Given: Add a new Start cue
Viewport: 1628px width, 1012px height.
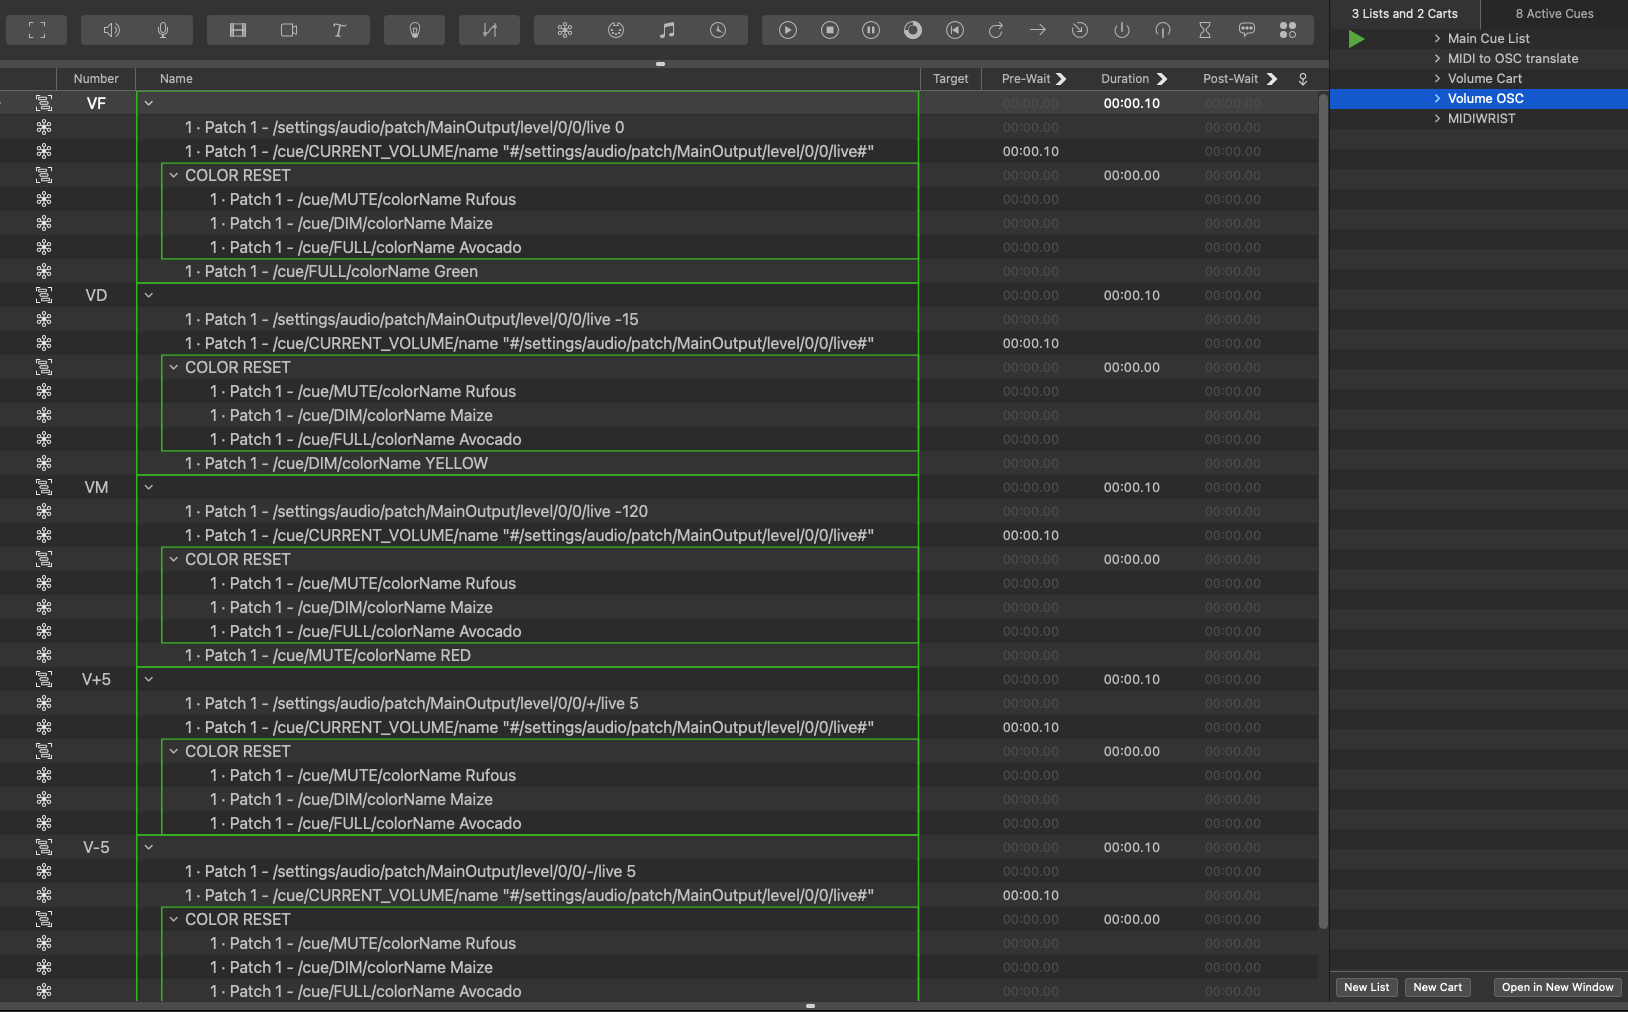Looking at the screenshot, I should coord(788,30).
